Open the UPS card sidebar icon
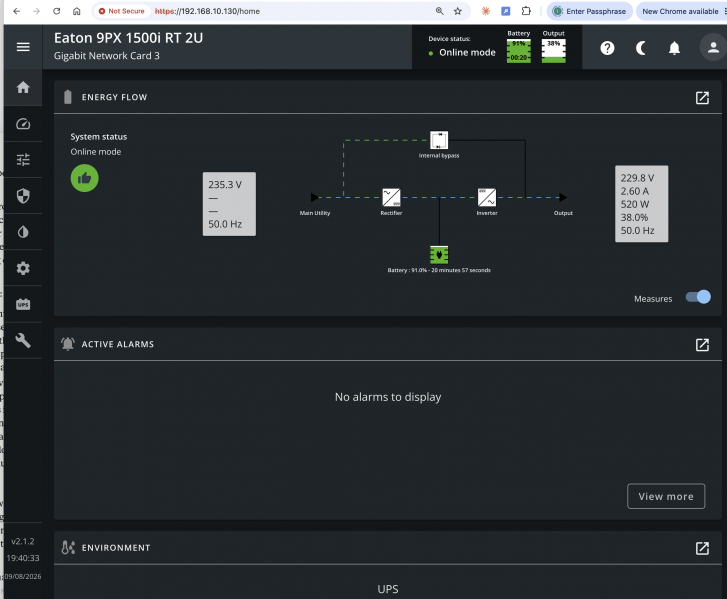 coord(23,304)
